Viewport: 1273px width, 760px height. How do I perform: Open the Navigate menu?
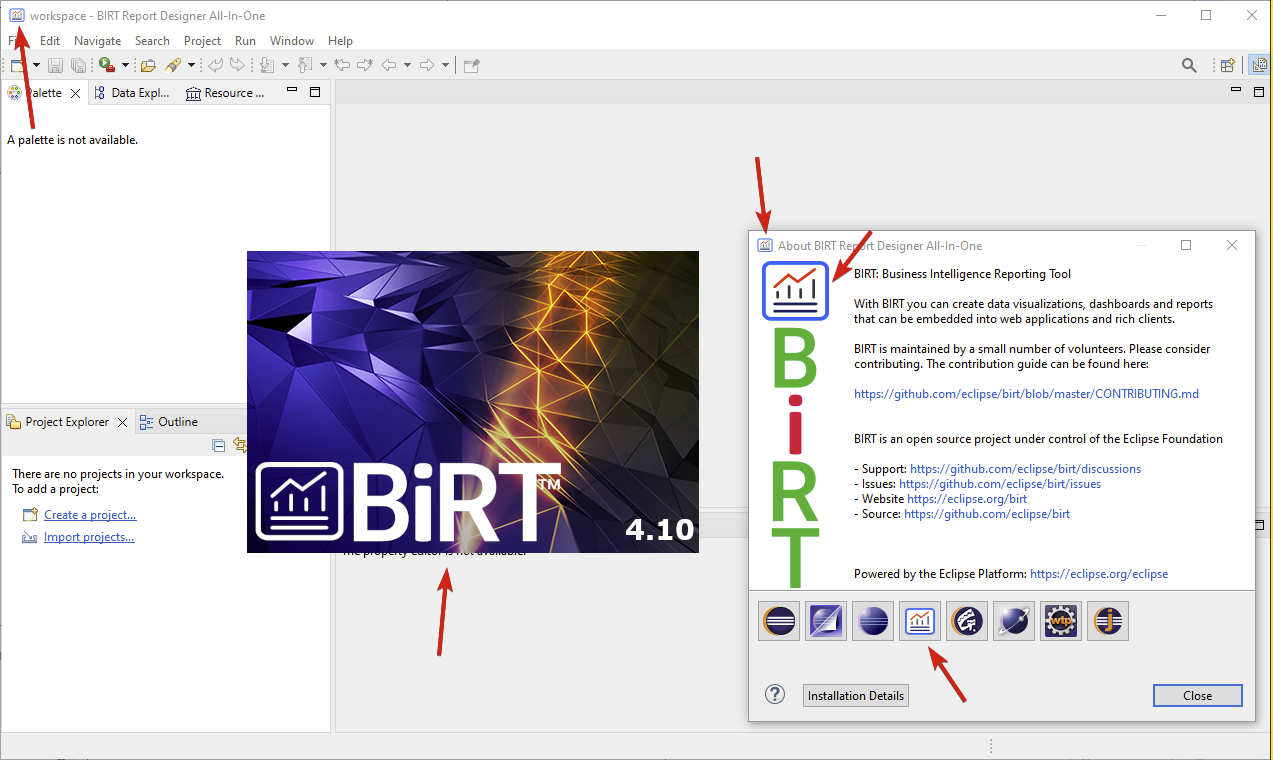point(97,41)
